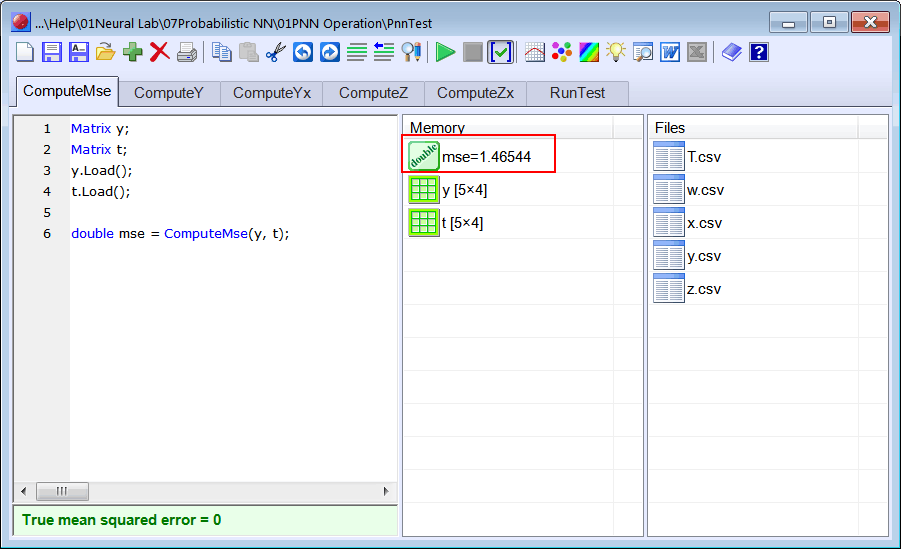
Task: Print using the printer icon
Action: tap(187, 52)
